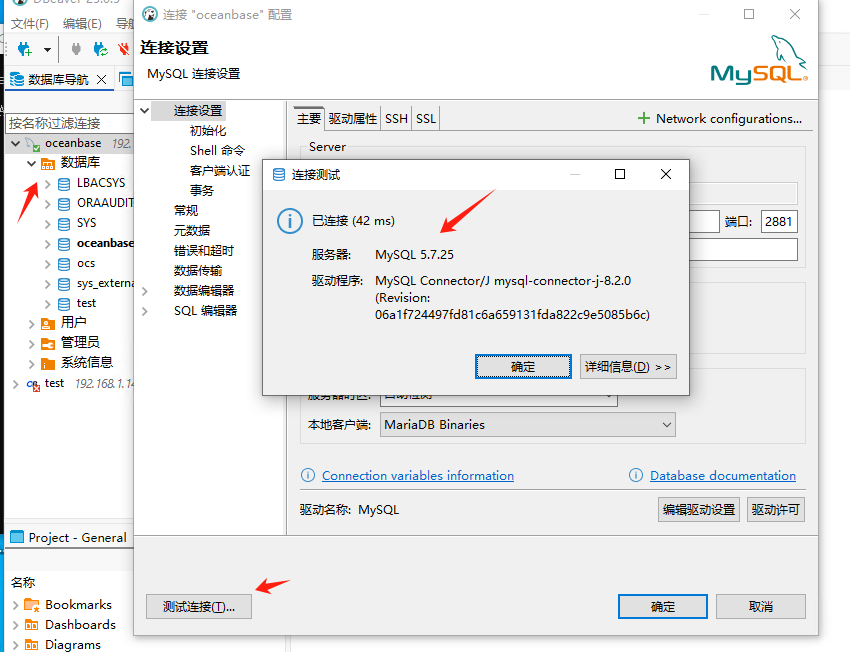Expand the LBACSYS database
This screenshot has width=850, height=652.
point(48,184)
